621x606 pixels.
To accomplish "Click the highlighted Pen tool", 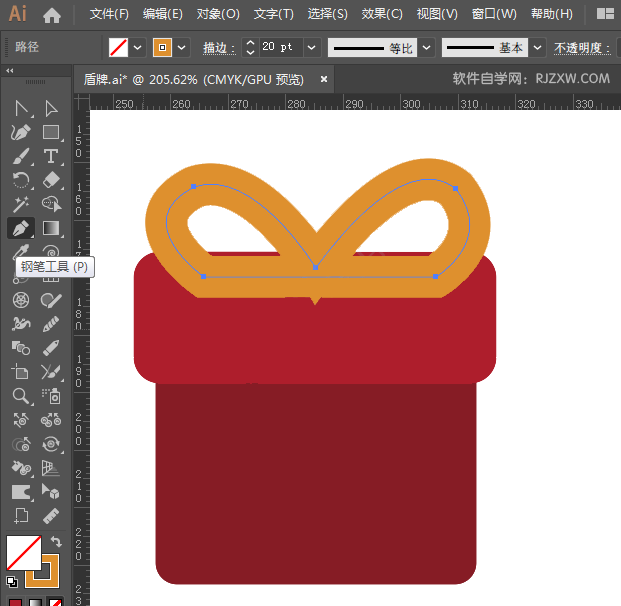I will click(21, 229).
